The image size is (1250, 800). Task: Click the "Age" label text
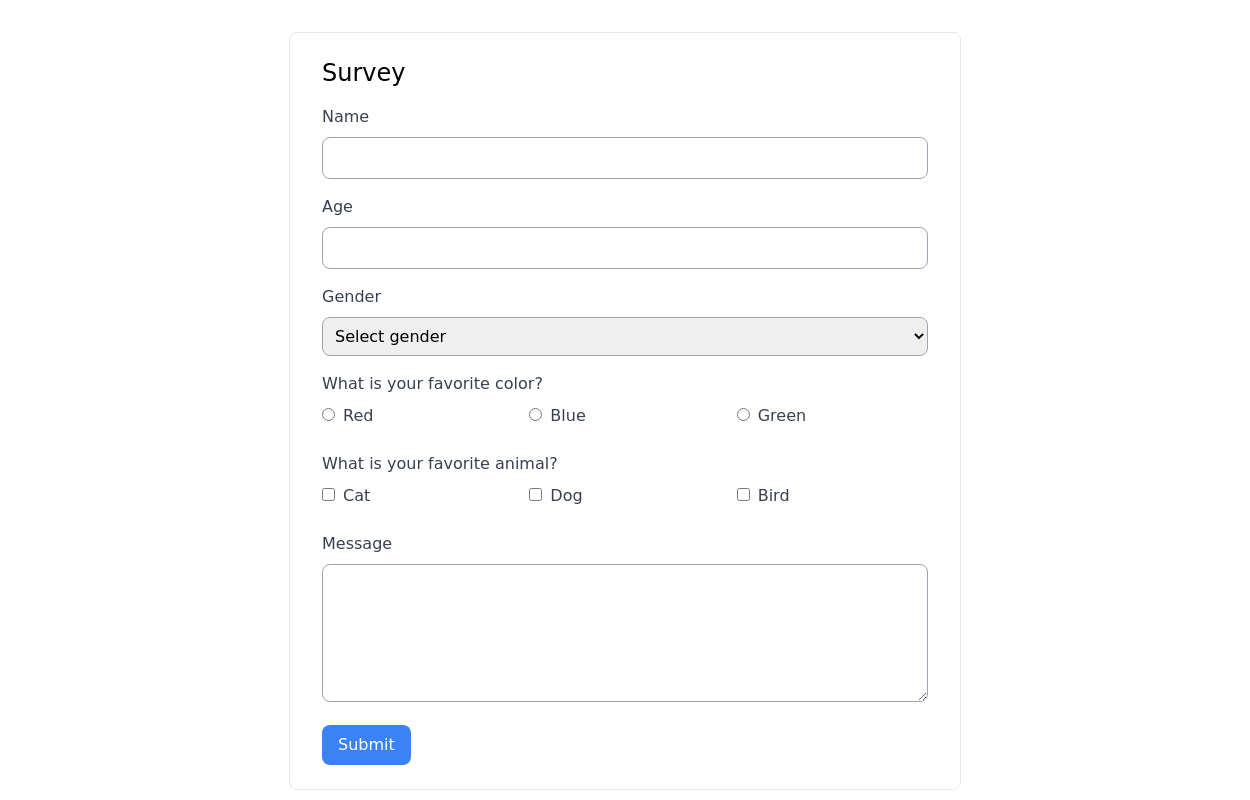point(337,207)
